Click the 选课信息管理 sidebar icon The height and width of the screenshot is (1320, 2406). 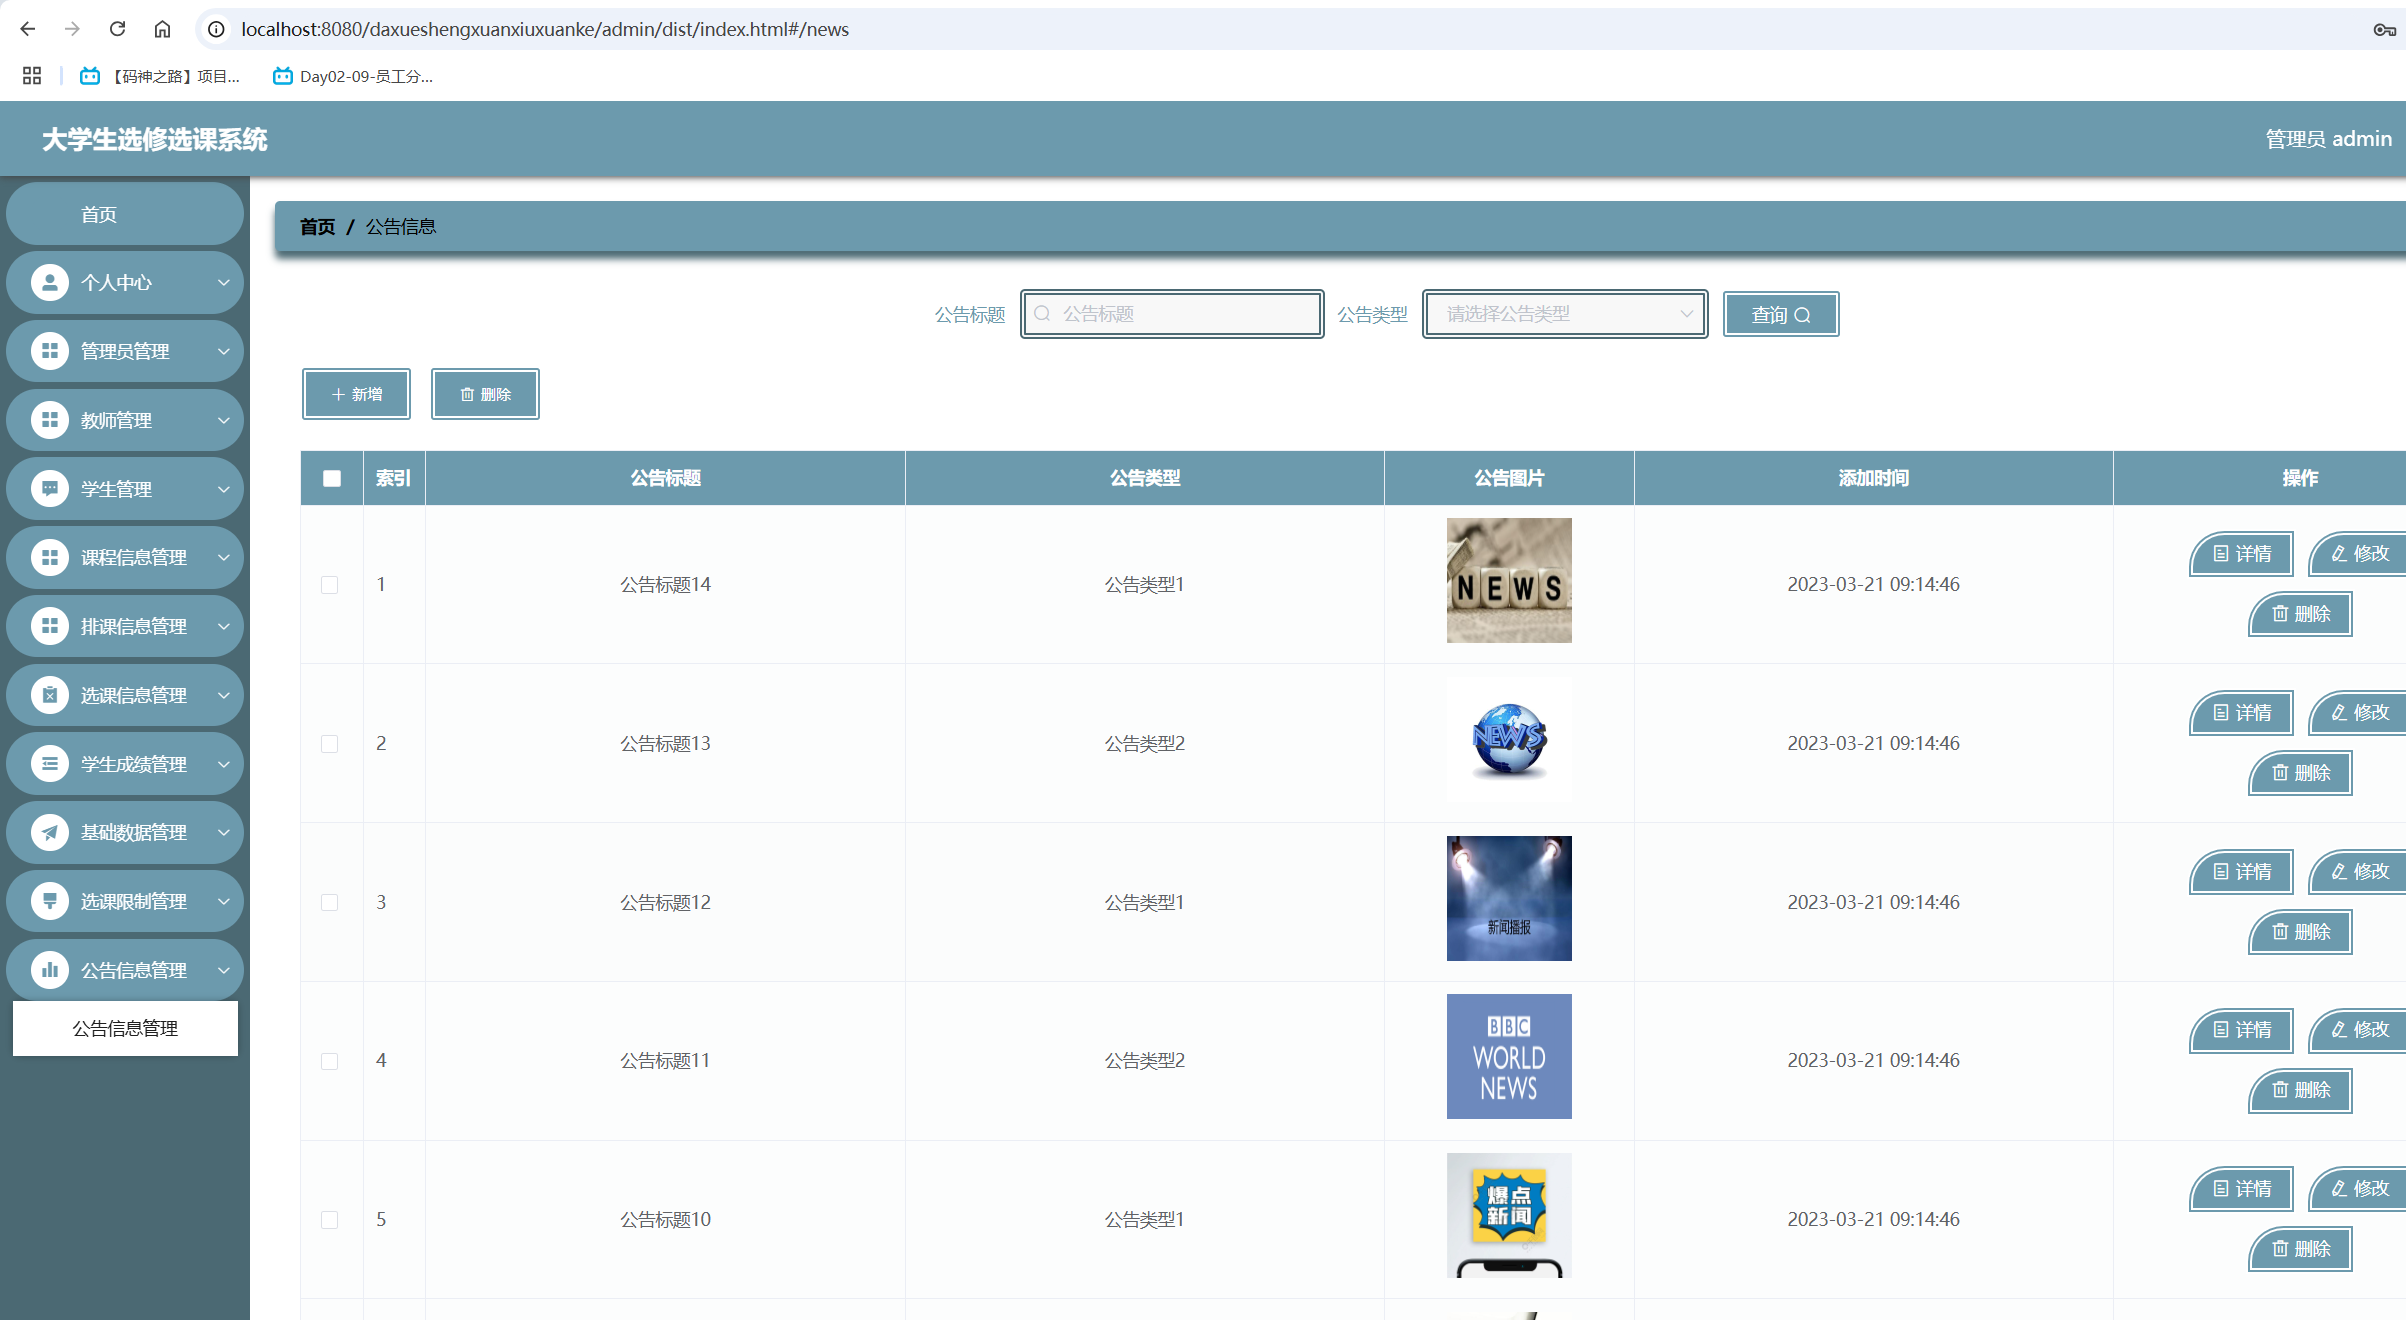(49, 695)
